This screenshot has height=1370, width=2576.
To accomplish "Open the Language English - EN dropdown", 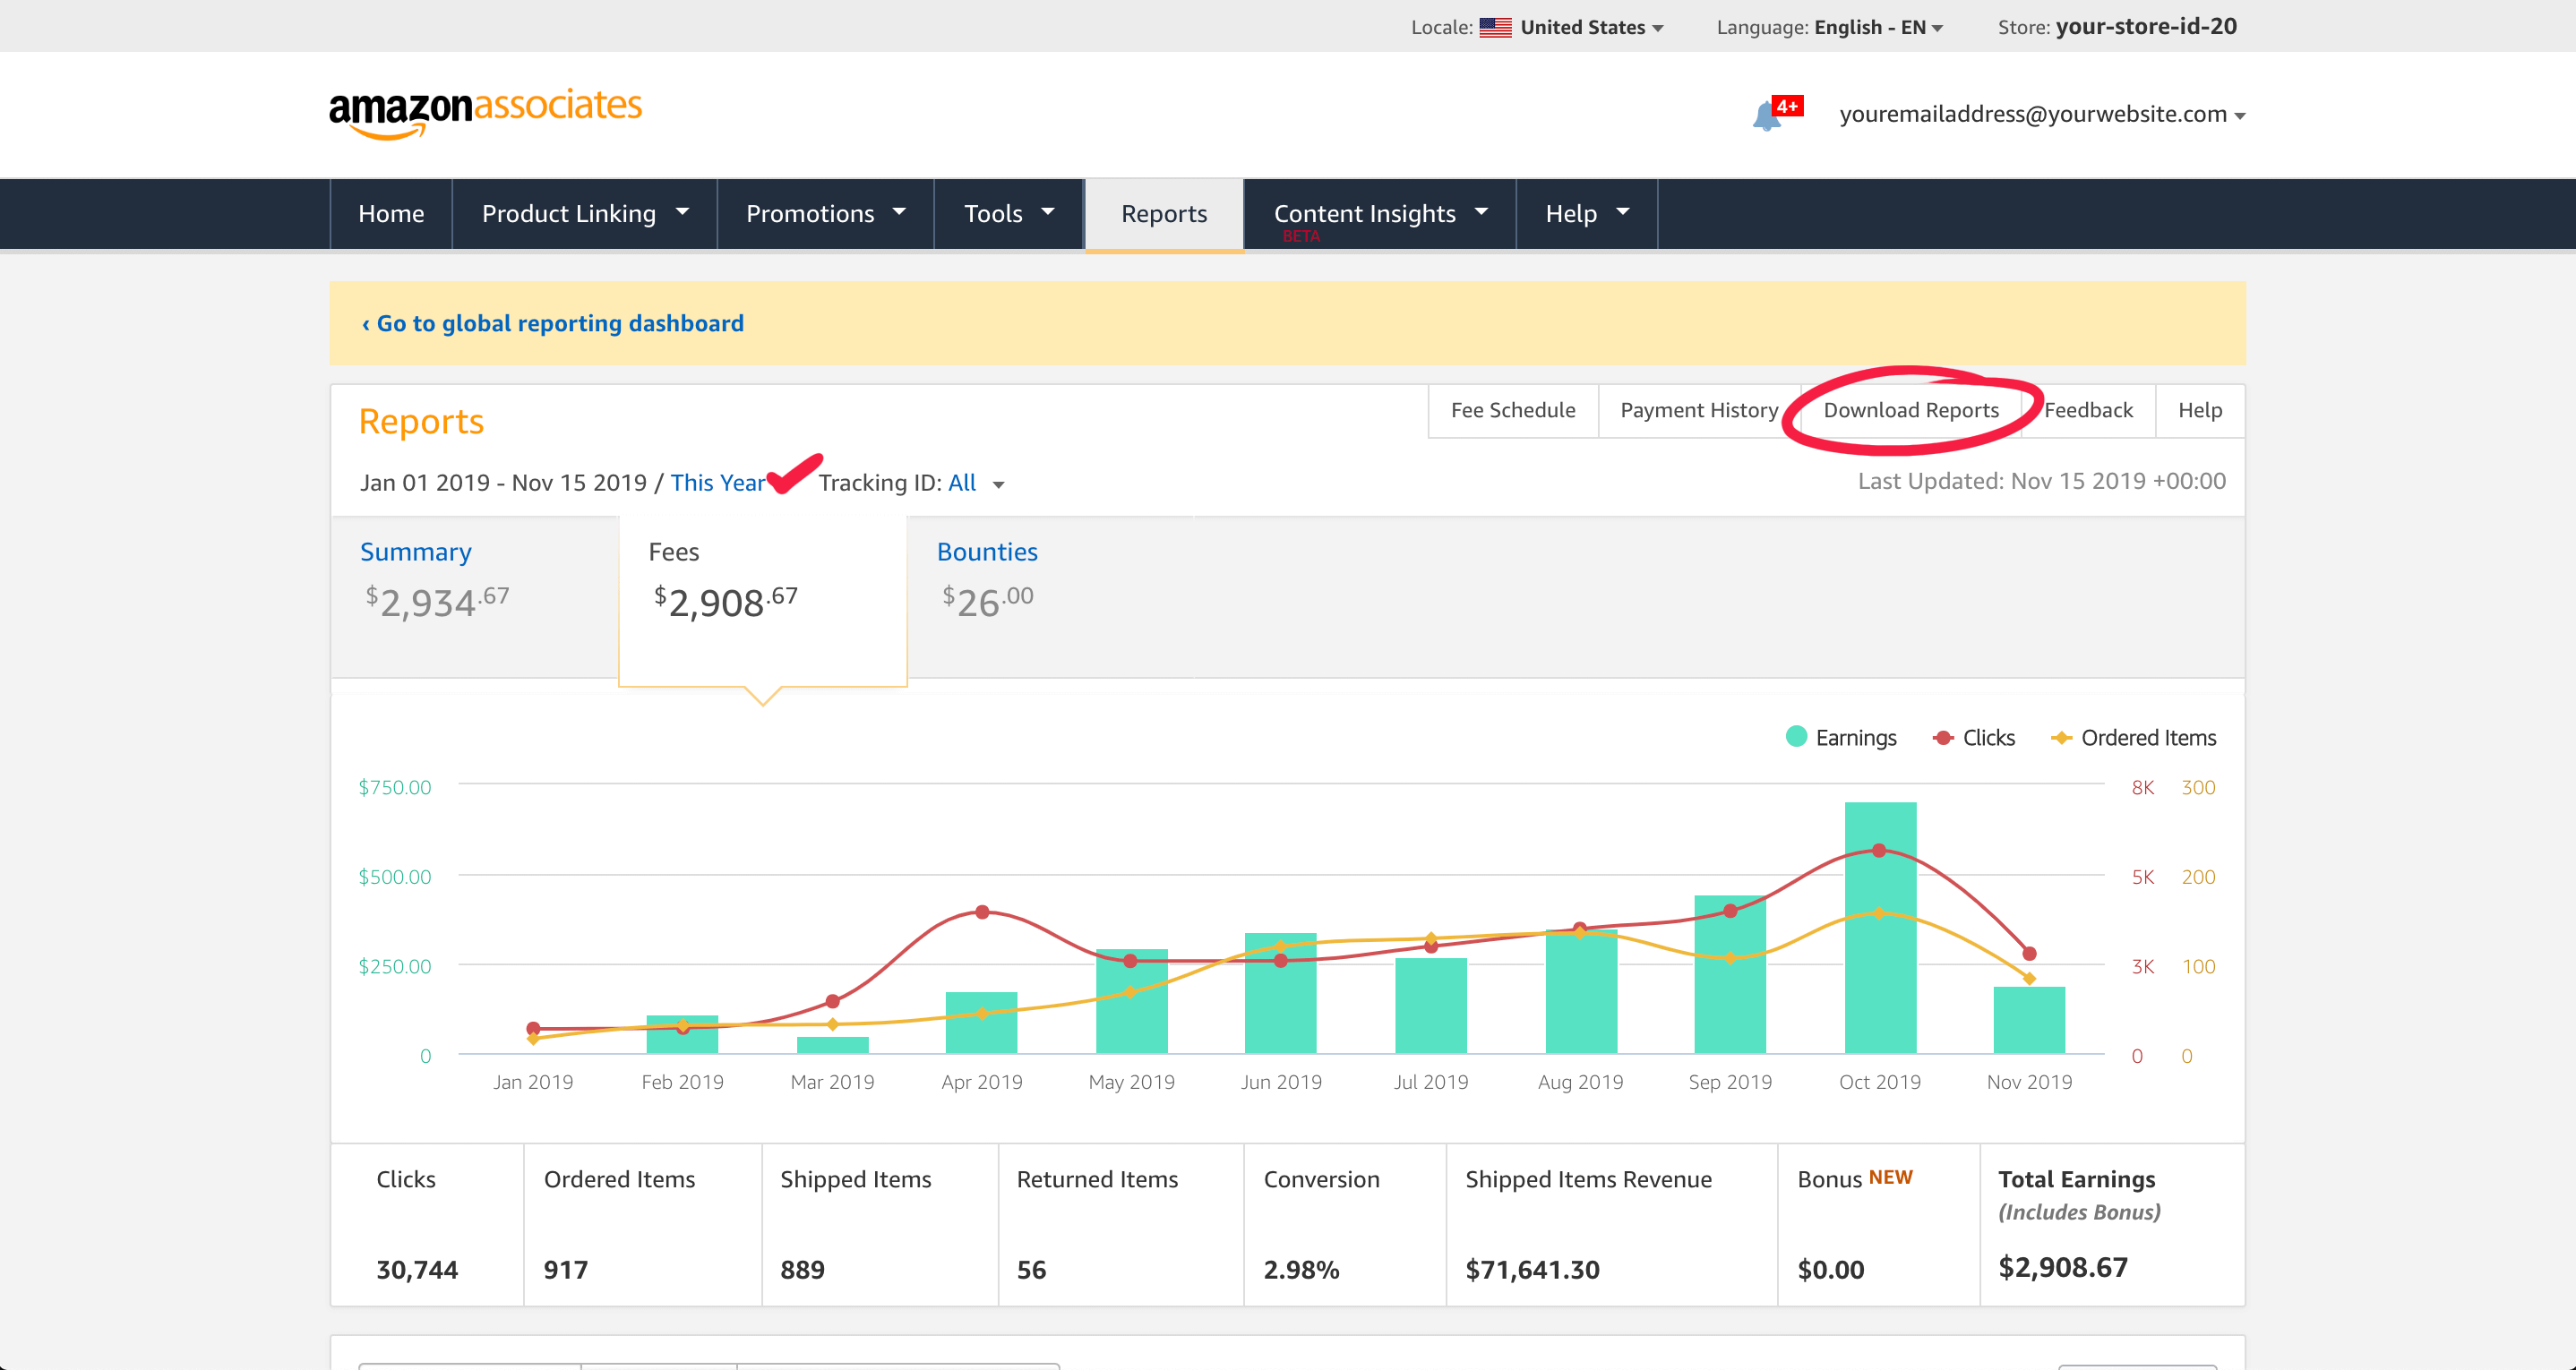I will (x=1878, y=27).
